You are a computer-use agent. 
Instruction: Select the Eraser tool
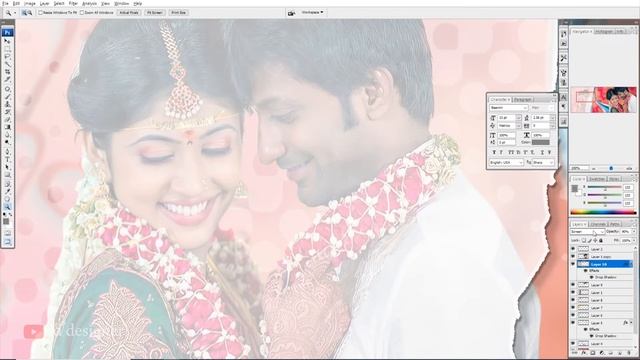[x=7, y=120]
